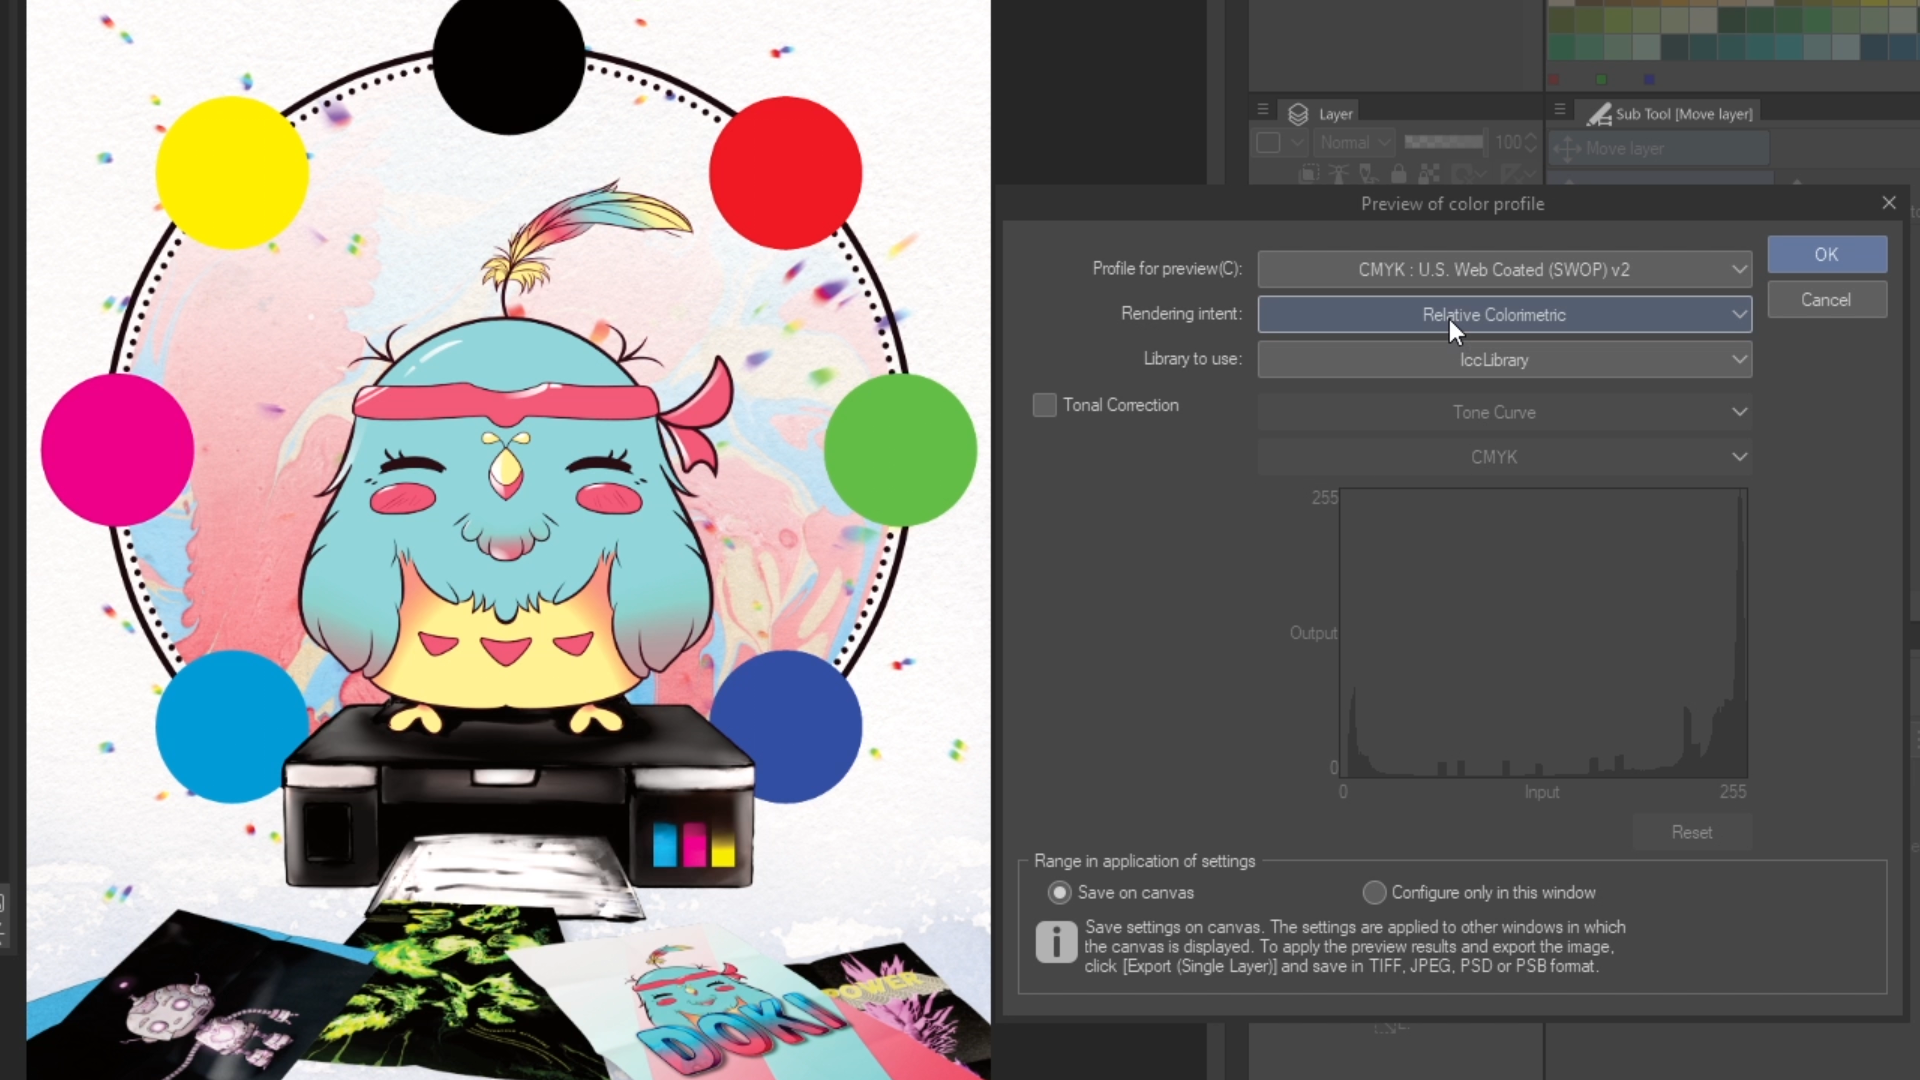The height and width of the screenshot is (1080, 1920).
Task: Click the layer opacity slider
Action: [x=1443, y=142]
